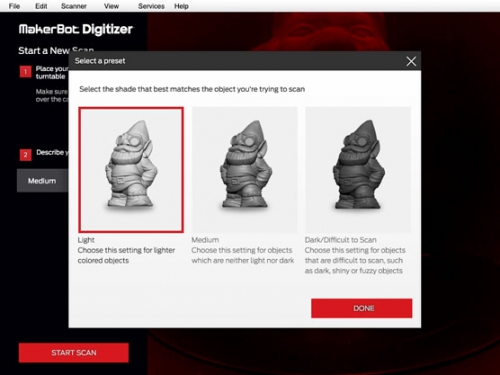500x375 pixels.
Task: Open the Scanner menu
Action: click(74, 6)
